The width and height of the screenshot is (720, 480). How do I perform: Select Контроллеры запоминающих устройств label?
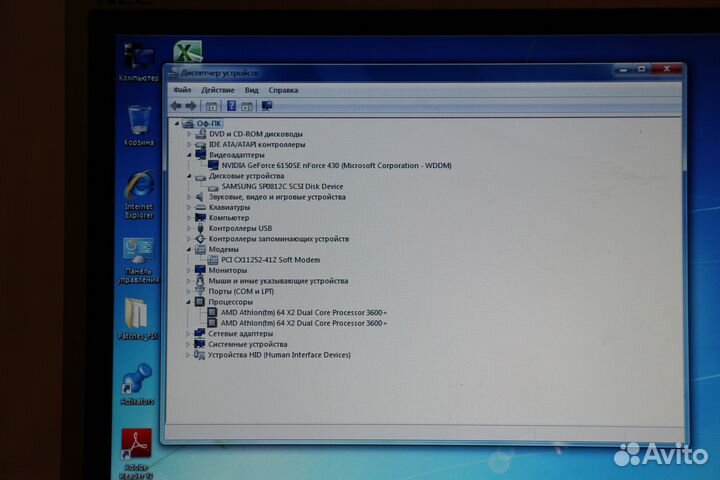(279, 239)
